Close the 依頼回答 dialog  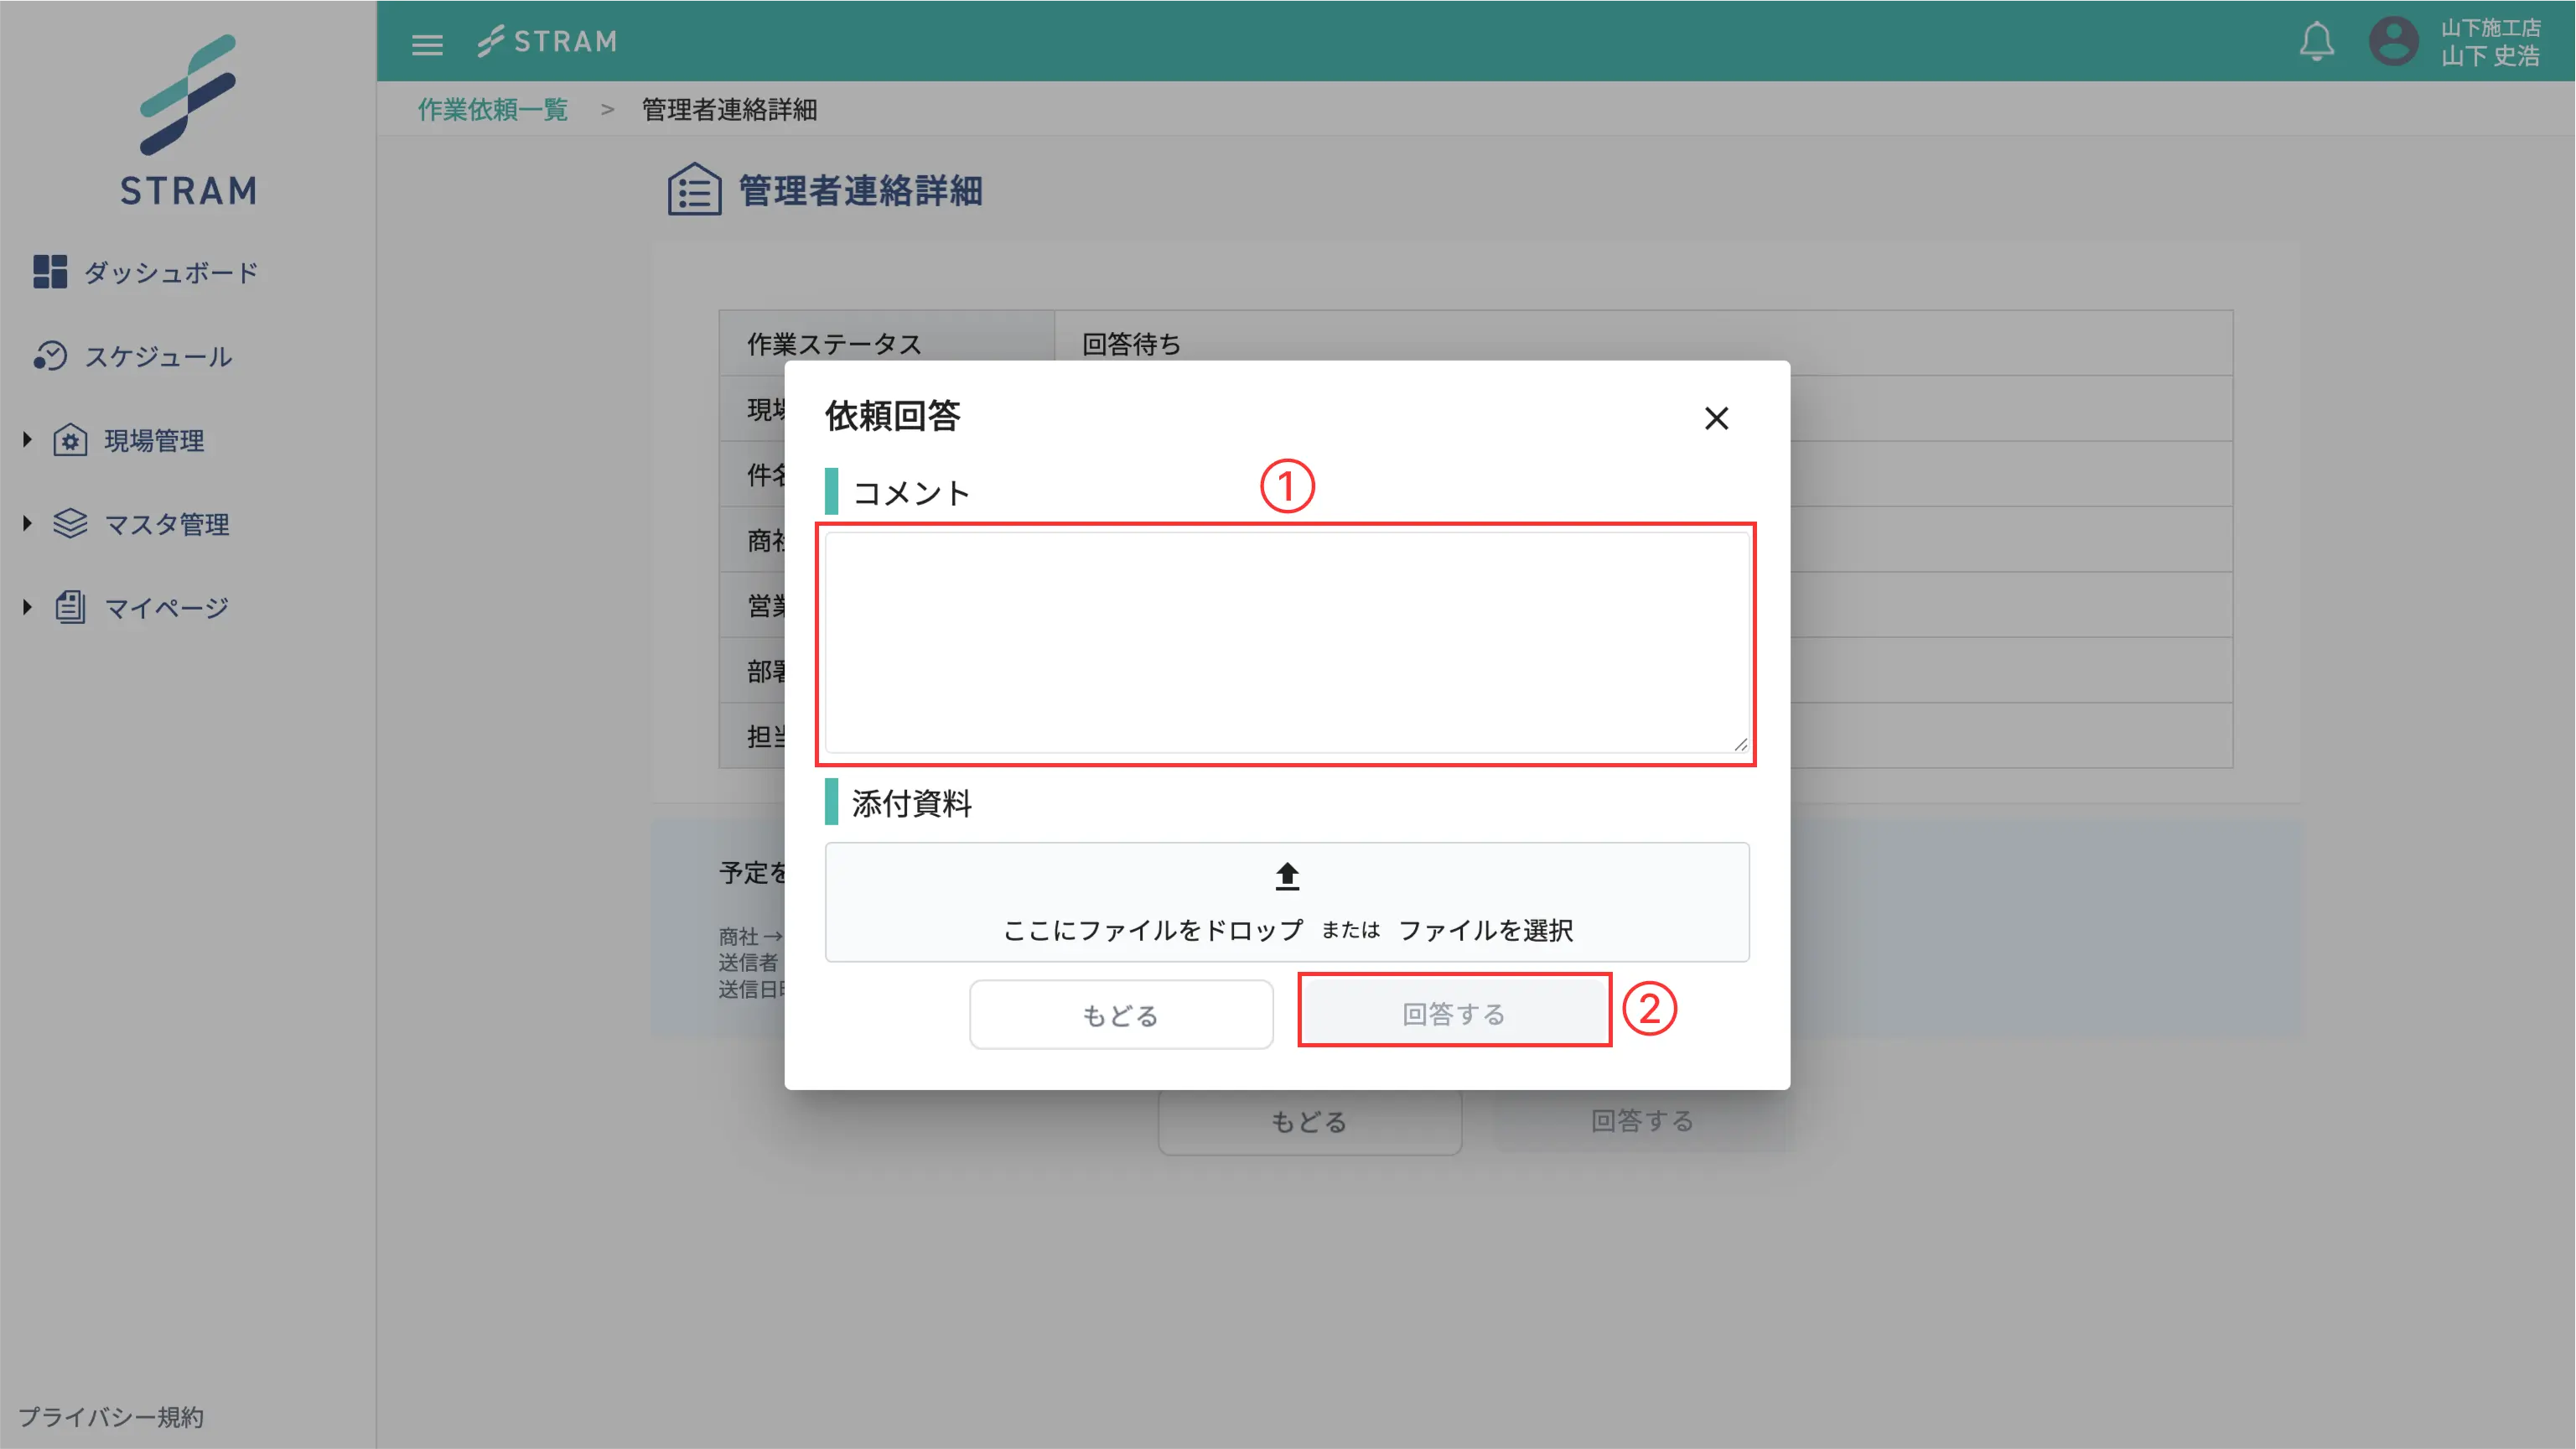[1717, 418]
